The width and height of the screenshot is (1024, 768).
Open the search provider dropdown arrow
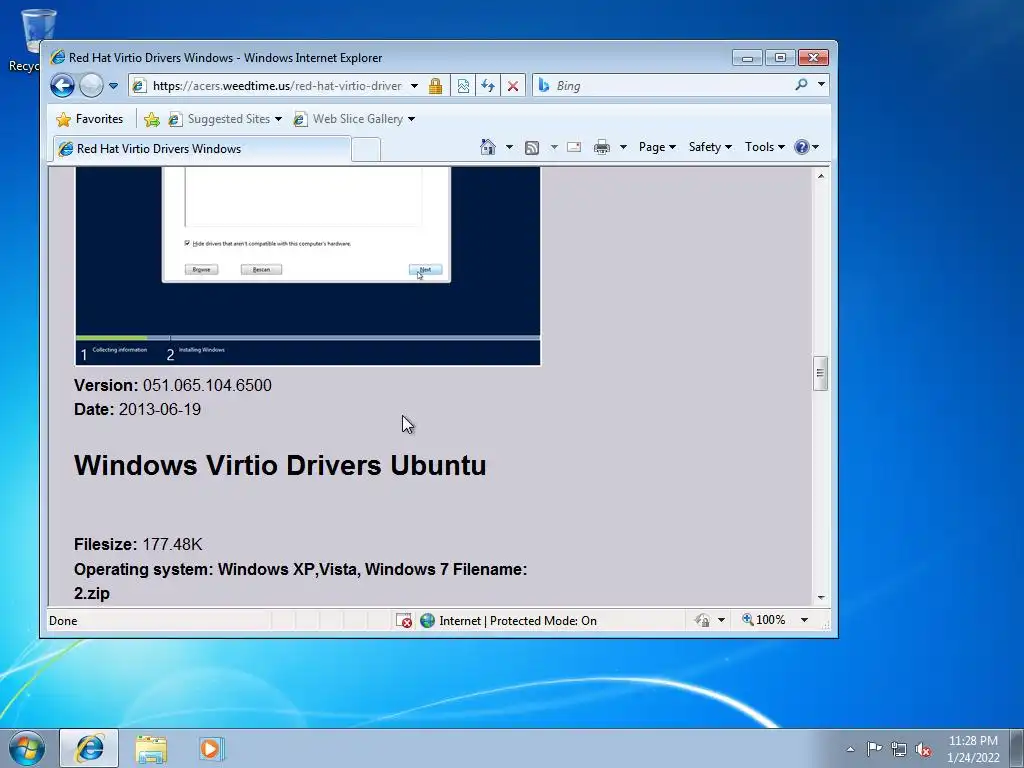pos(822,84)
